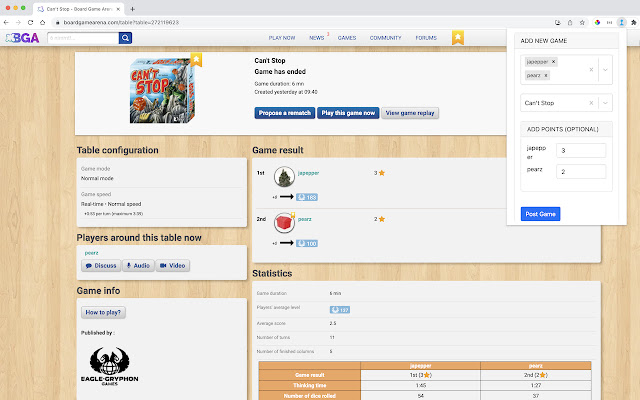Image resolution: width=640 pixels, height=400 pixels.
Task: Click the Can't Stop box image
Action: (162, 90)
